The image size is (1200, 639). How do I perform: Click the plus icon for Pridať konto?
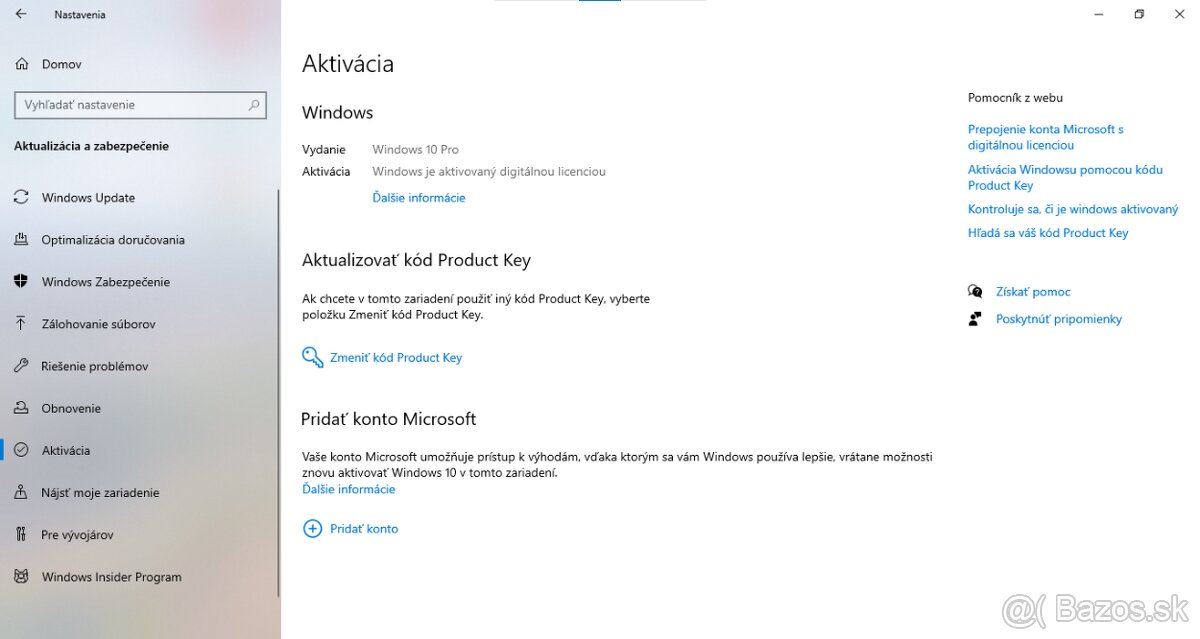[x=312, y=529]
